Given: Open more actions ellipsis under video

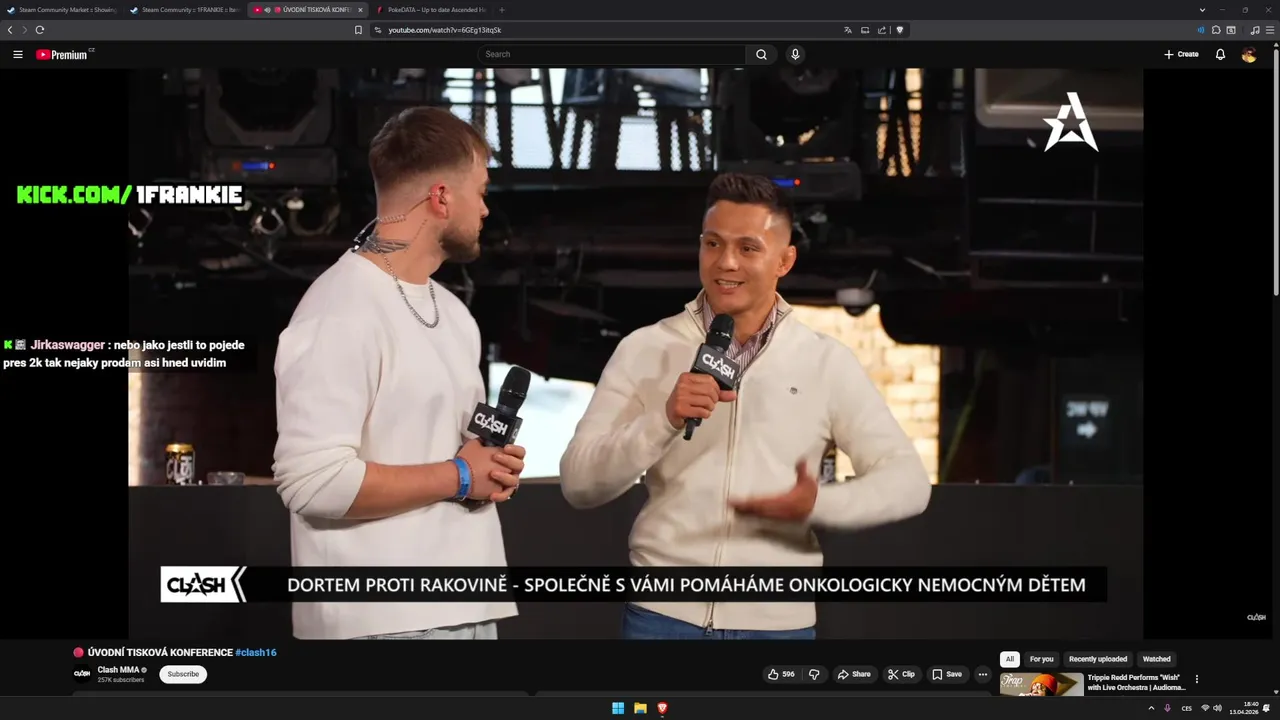Looking at the screenshot, I should click(x=982, y=674).
